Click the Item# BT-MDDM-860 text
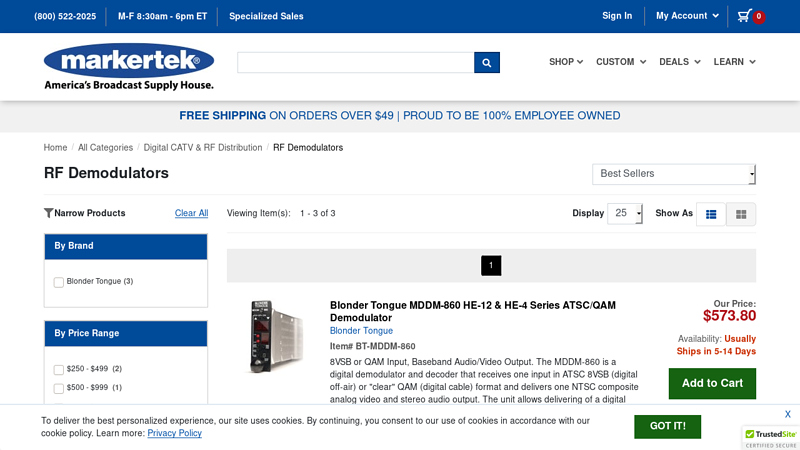This screenshot has height=450, width=800. (x=372, y=346)
